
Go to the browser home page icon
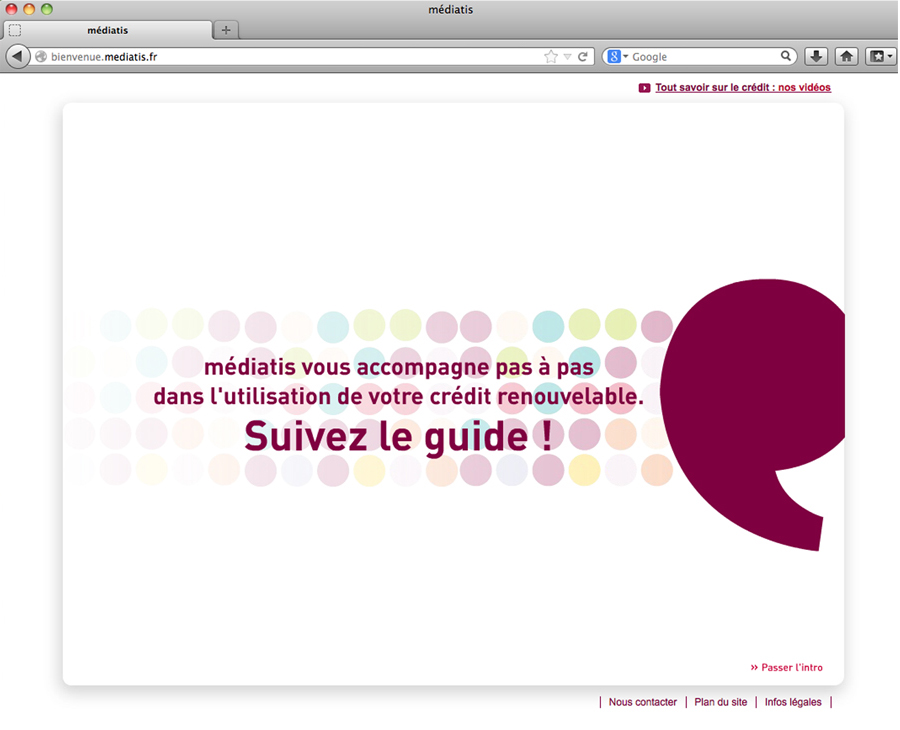click(x=846, y=57)
